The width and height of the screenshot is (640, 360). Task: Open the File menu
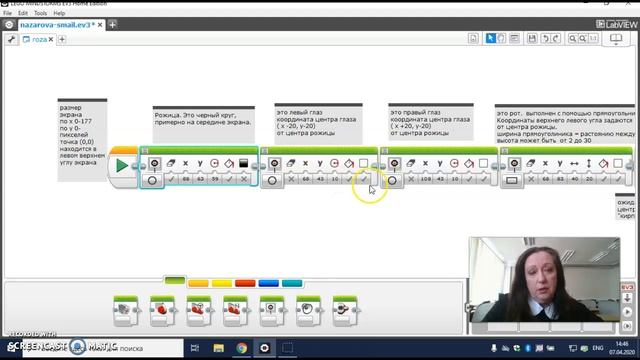tap(7, 13)
